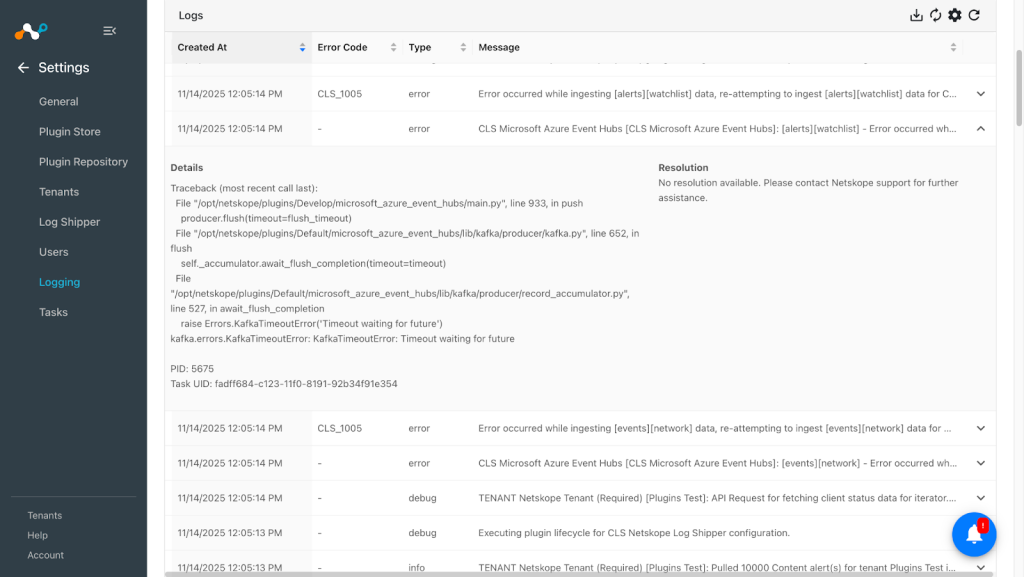Select the text PID: 5675
This screenshot has width=1024, height=577.
coord(192,369)
